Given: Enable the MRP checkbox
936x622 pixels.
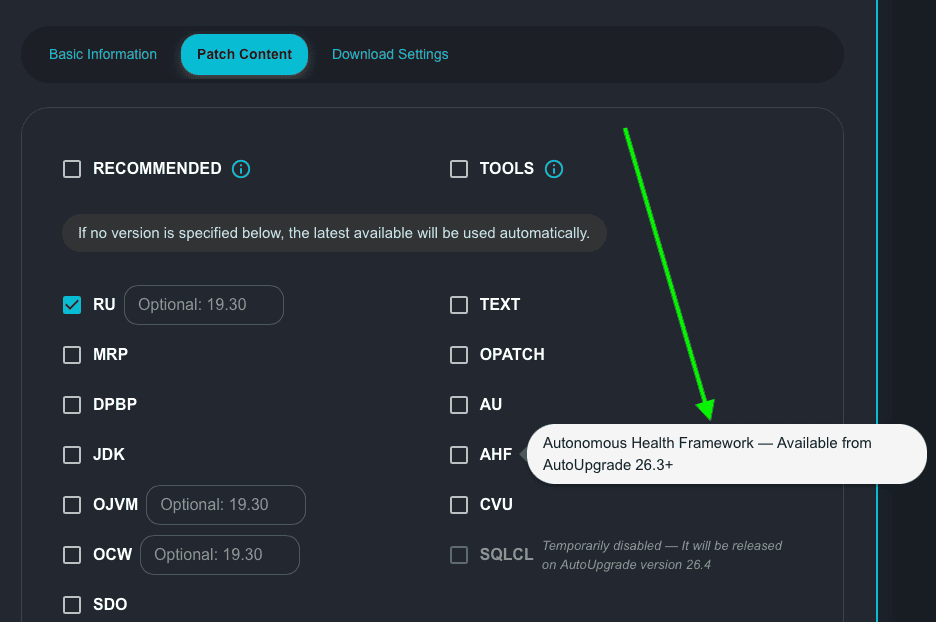Looking at the screenshot, I should point(72,355).
